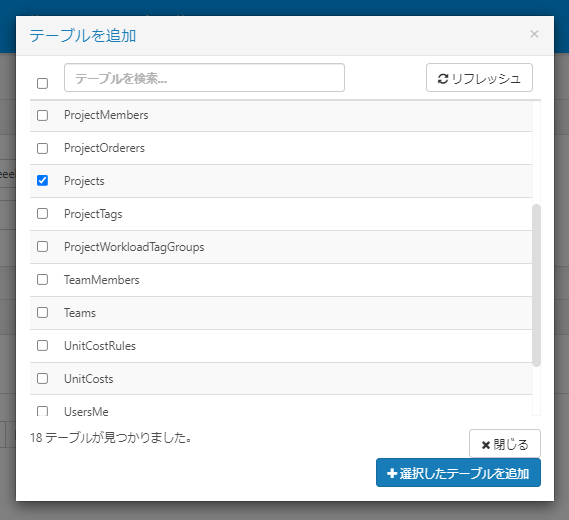Focus the テーブルを検索 search field
The width and height of the screenshot is (569, 520).
204,78
